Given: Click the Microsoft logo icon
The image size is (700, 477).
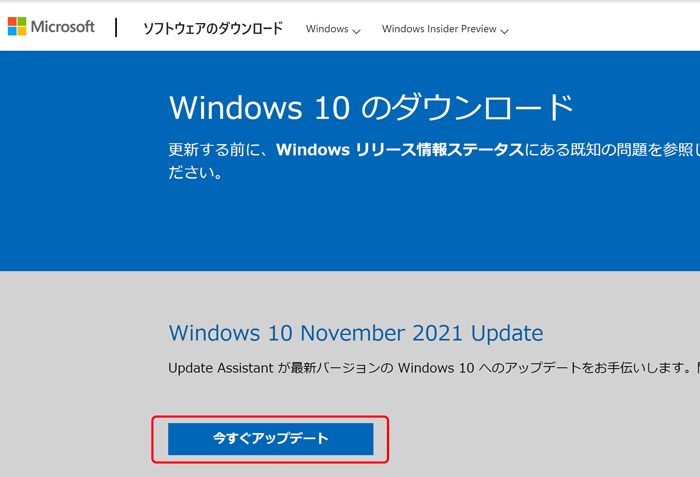Looking at the screenshot, I should pos(17,26).
